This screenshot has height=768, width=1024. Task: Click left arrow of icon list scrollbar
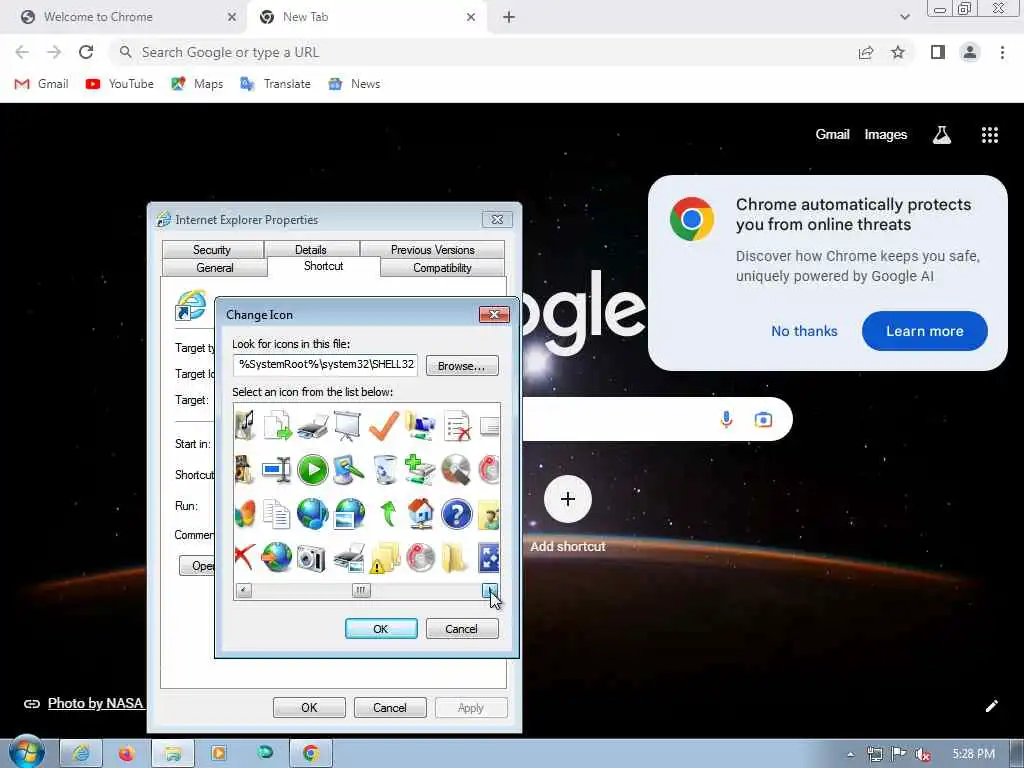point(244,590)
